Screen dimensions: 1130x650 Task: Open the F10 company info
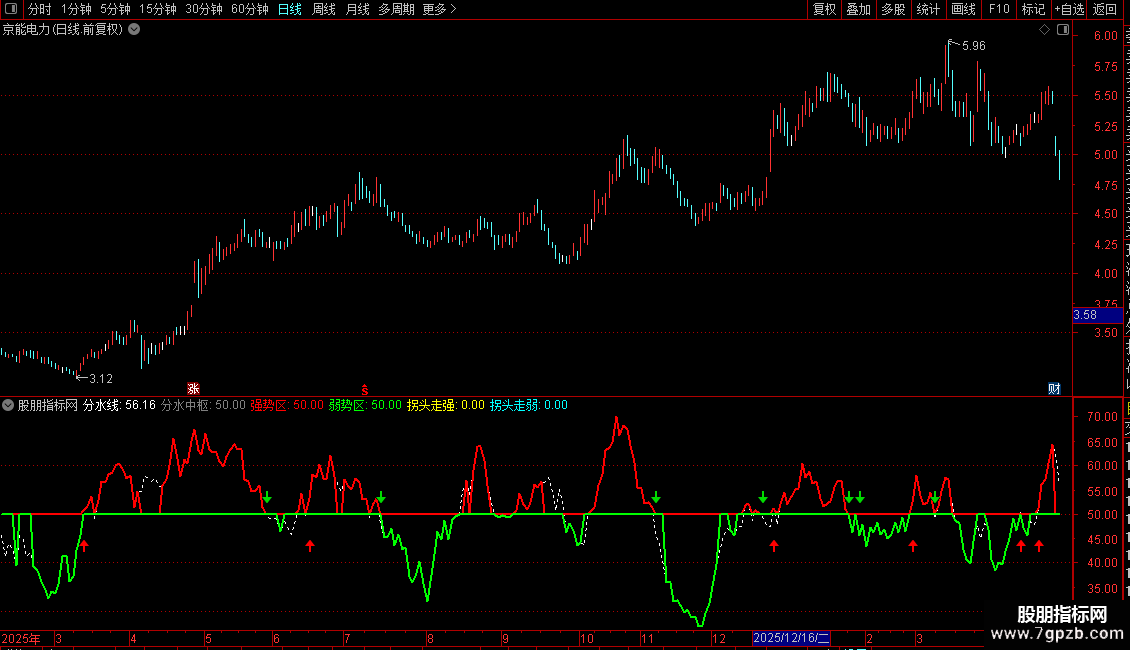click(999, 9)
